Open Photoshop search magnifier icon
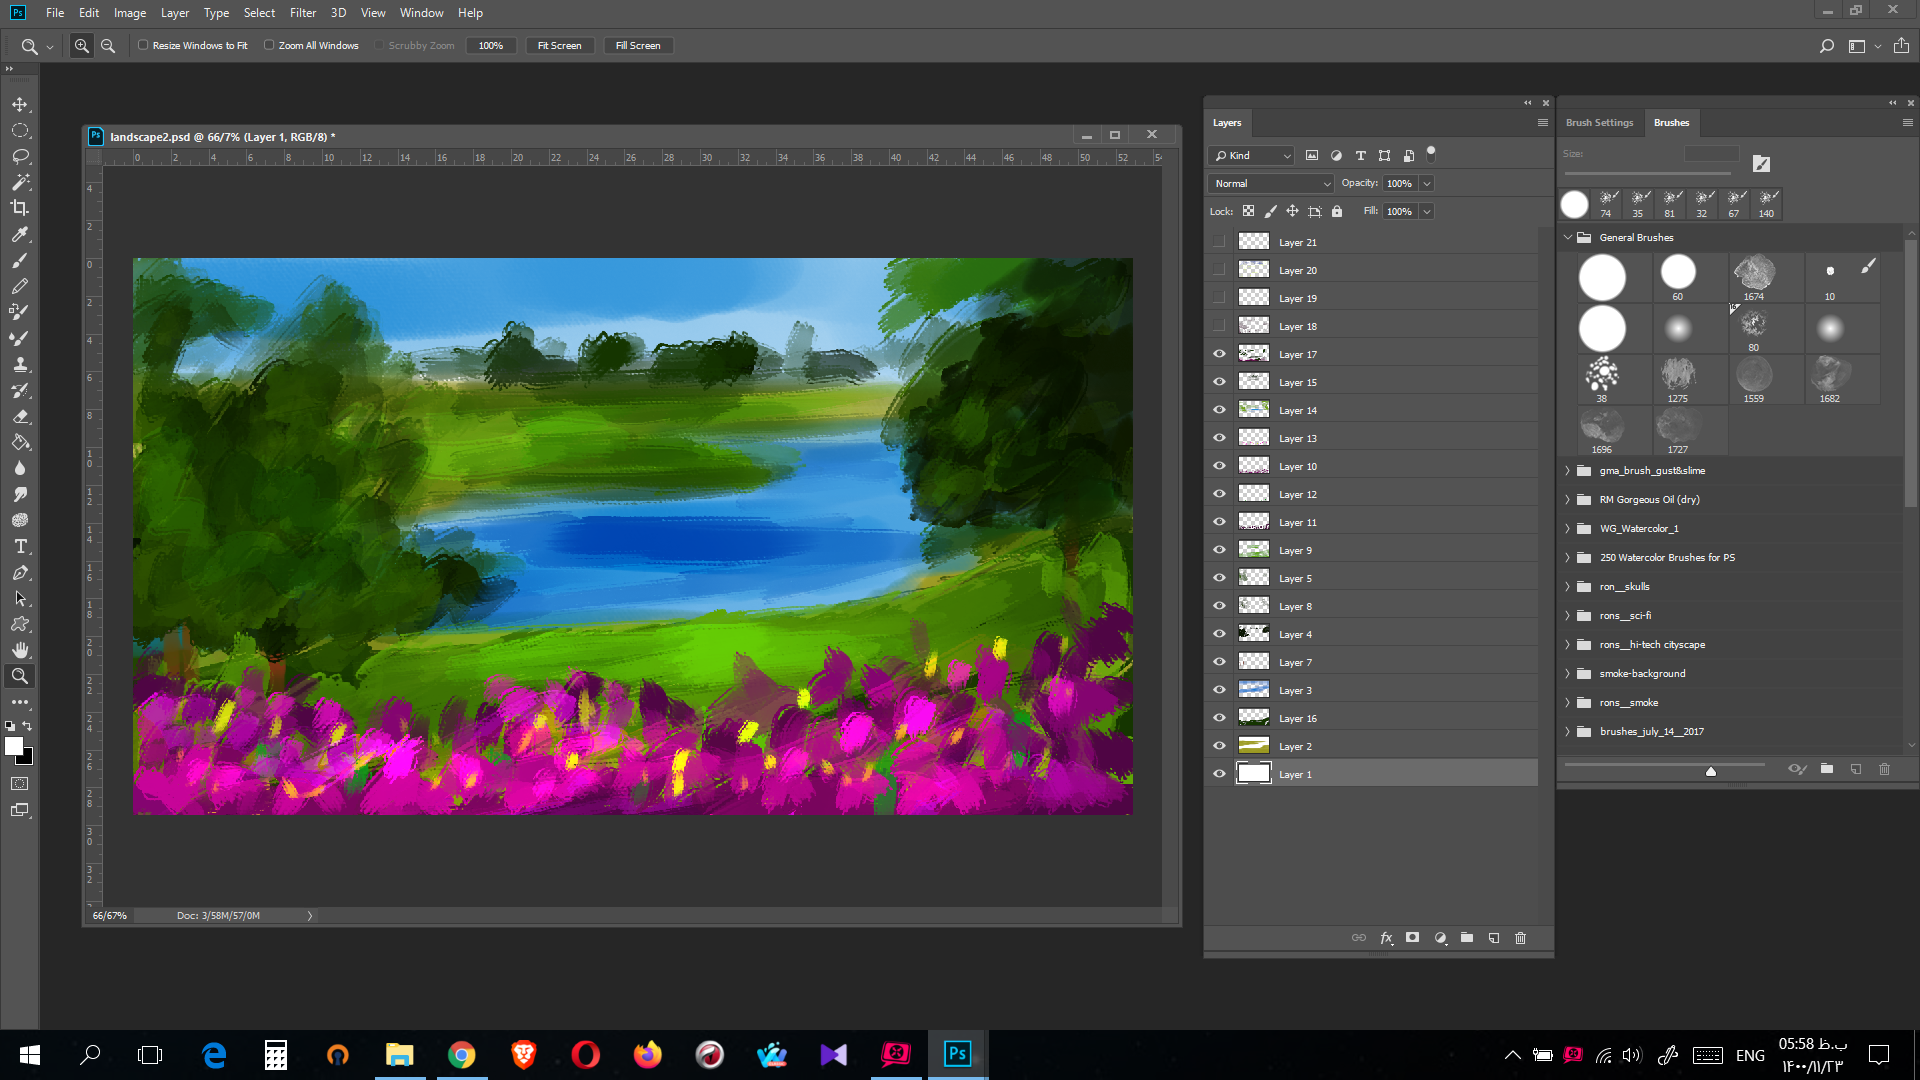 (x=1826, y=46)
